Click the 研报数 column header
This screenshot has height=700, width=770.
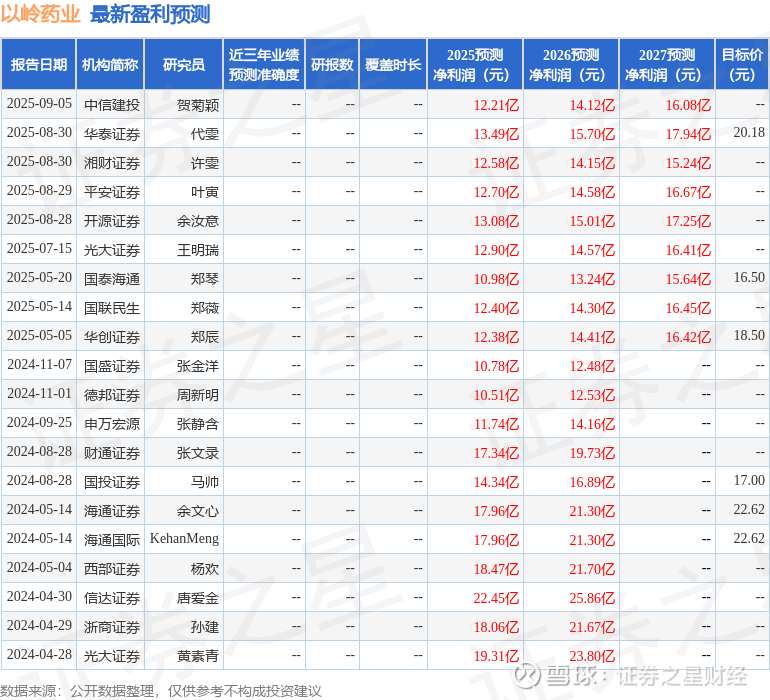pos(332,64)
